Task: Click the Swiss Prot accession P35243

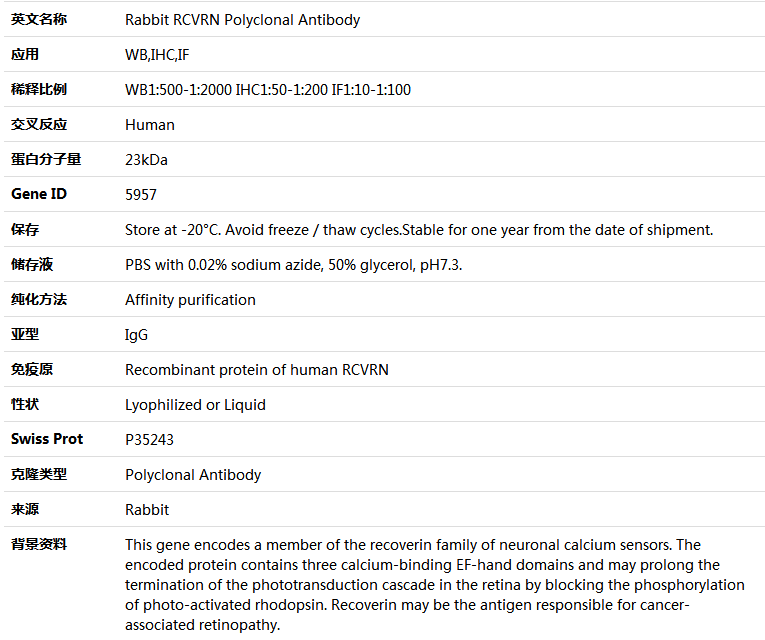Action: click(149, 440)
